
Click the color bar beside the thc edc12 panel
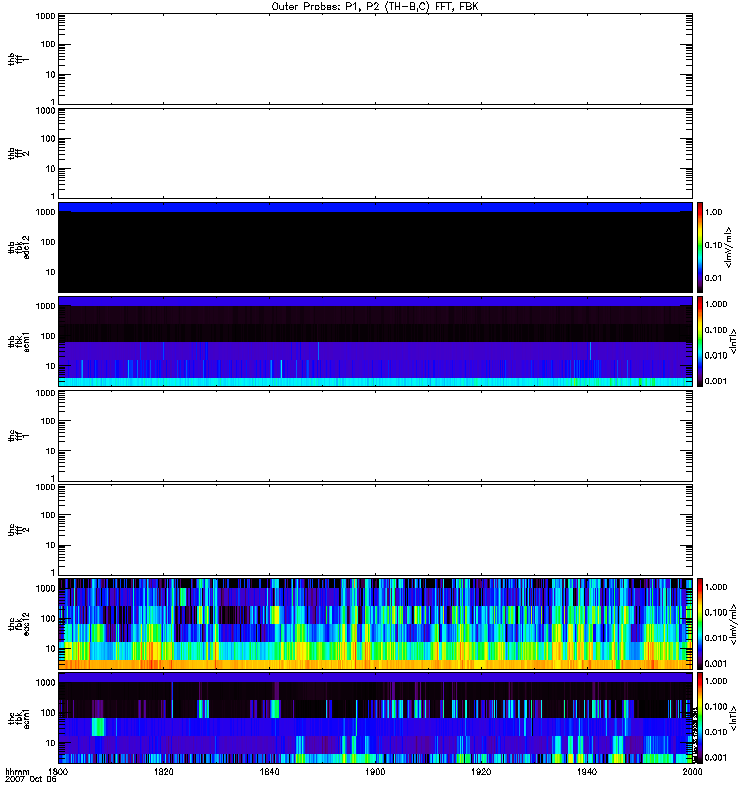pos(701,623)
